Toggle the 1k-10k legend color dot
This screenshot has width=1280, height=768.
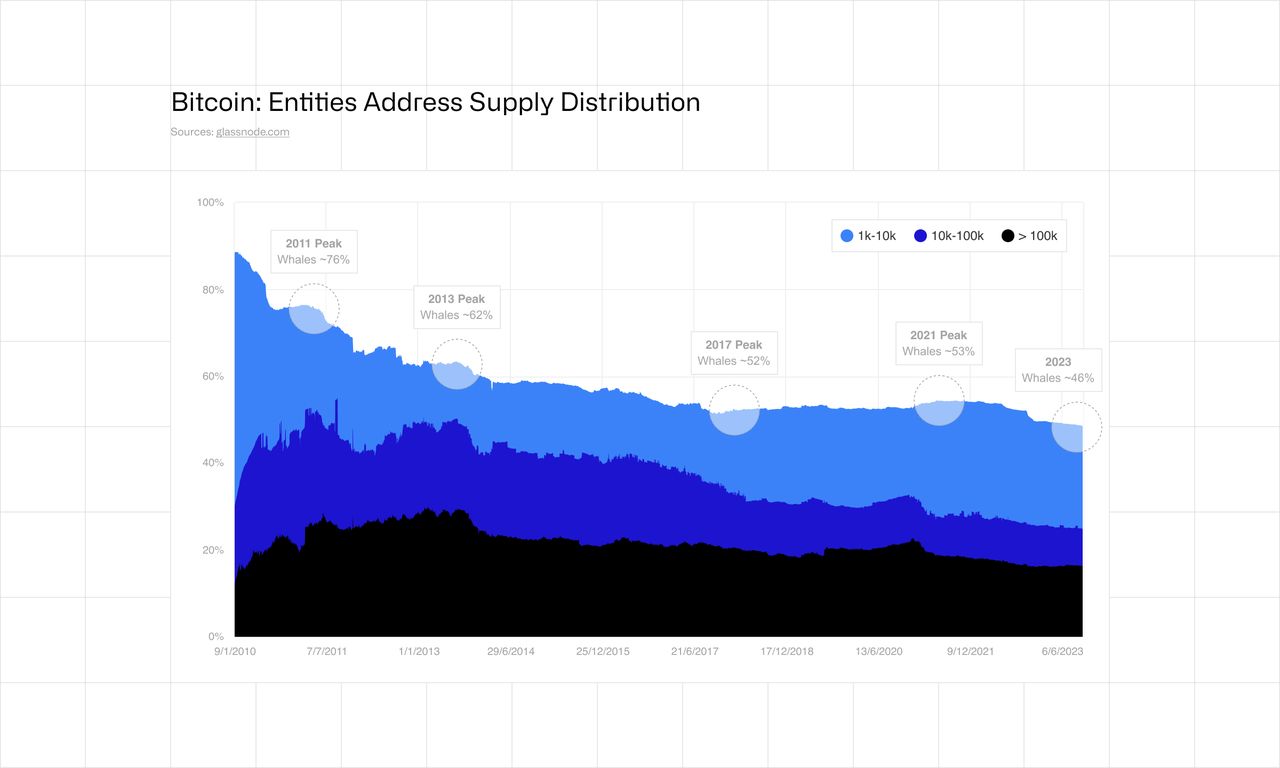click(847, 236)
